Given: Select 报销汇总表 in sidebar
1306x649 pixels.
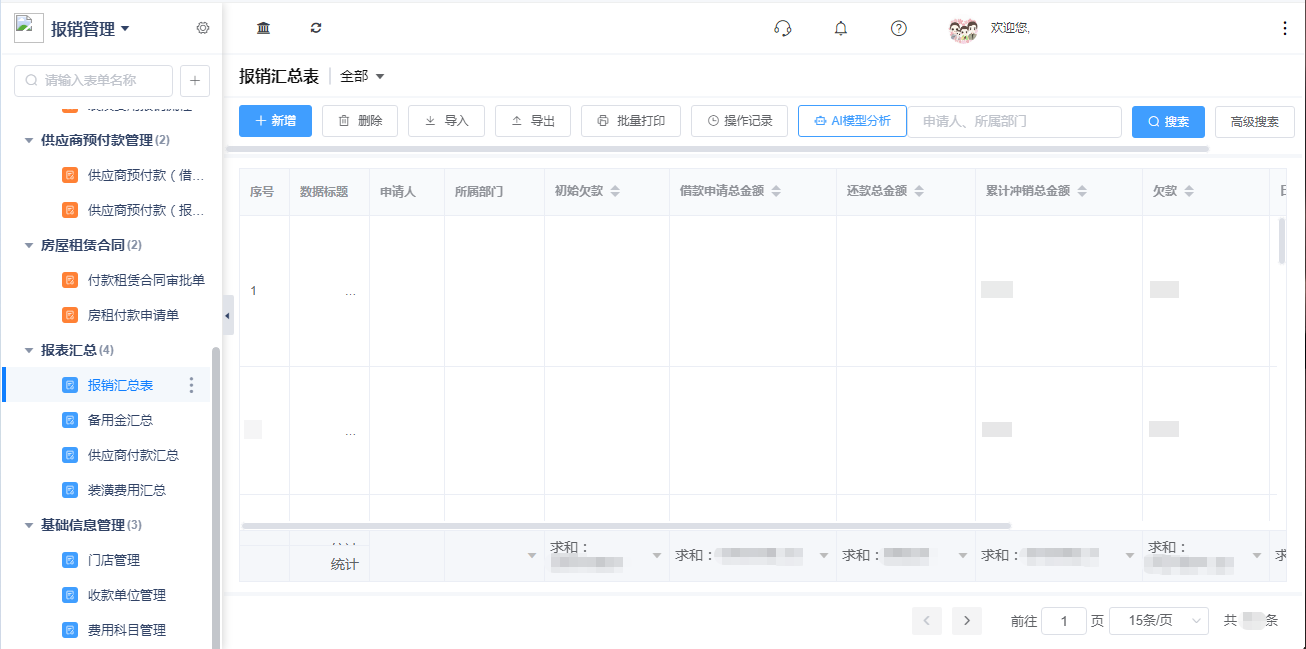Looking at the screenshot, I should click(x=120, y=385).
